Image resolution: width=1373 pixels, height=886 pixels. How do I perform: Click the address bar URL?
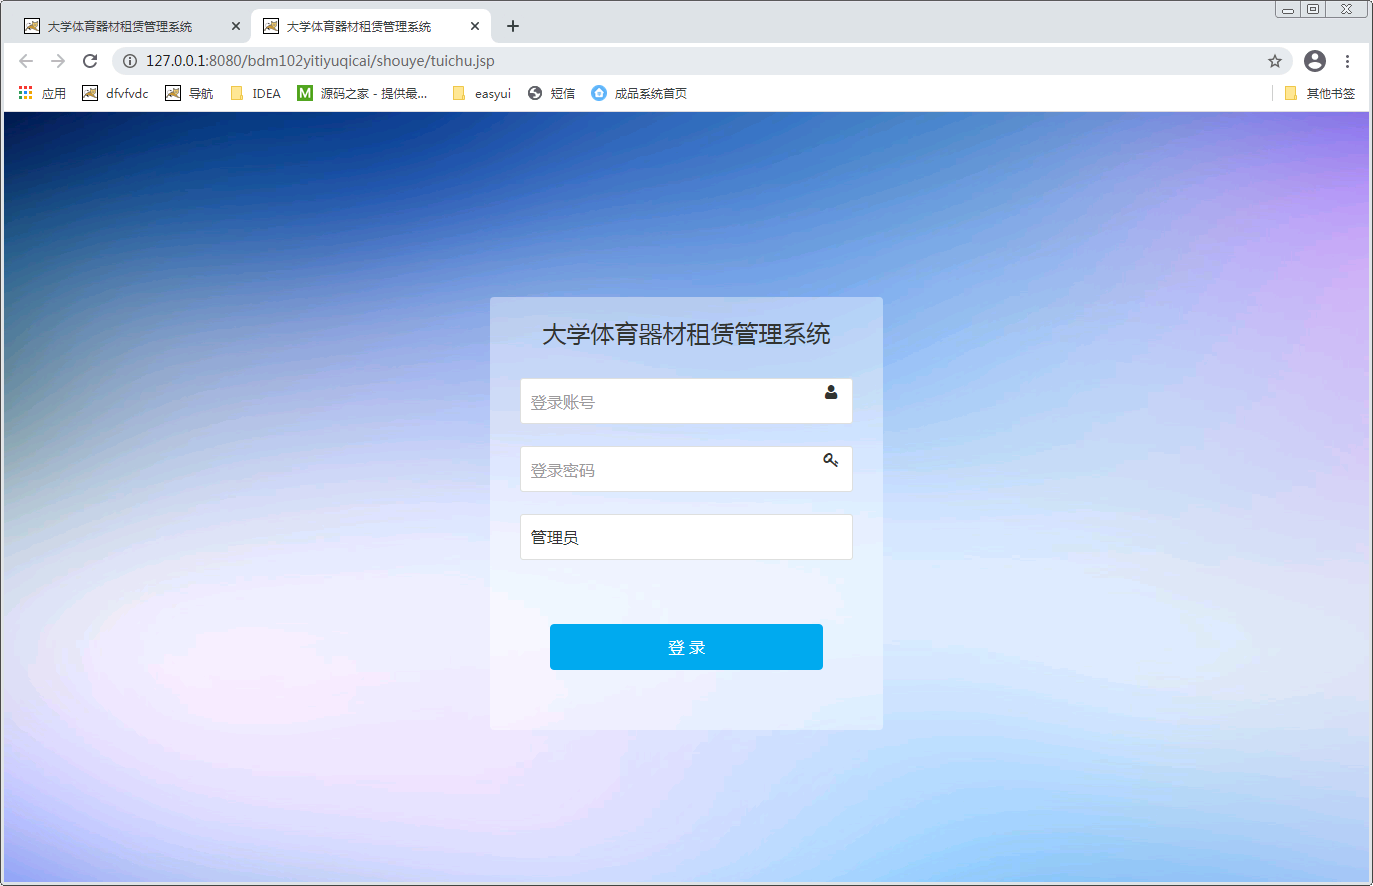pos(320,61)
